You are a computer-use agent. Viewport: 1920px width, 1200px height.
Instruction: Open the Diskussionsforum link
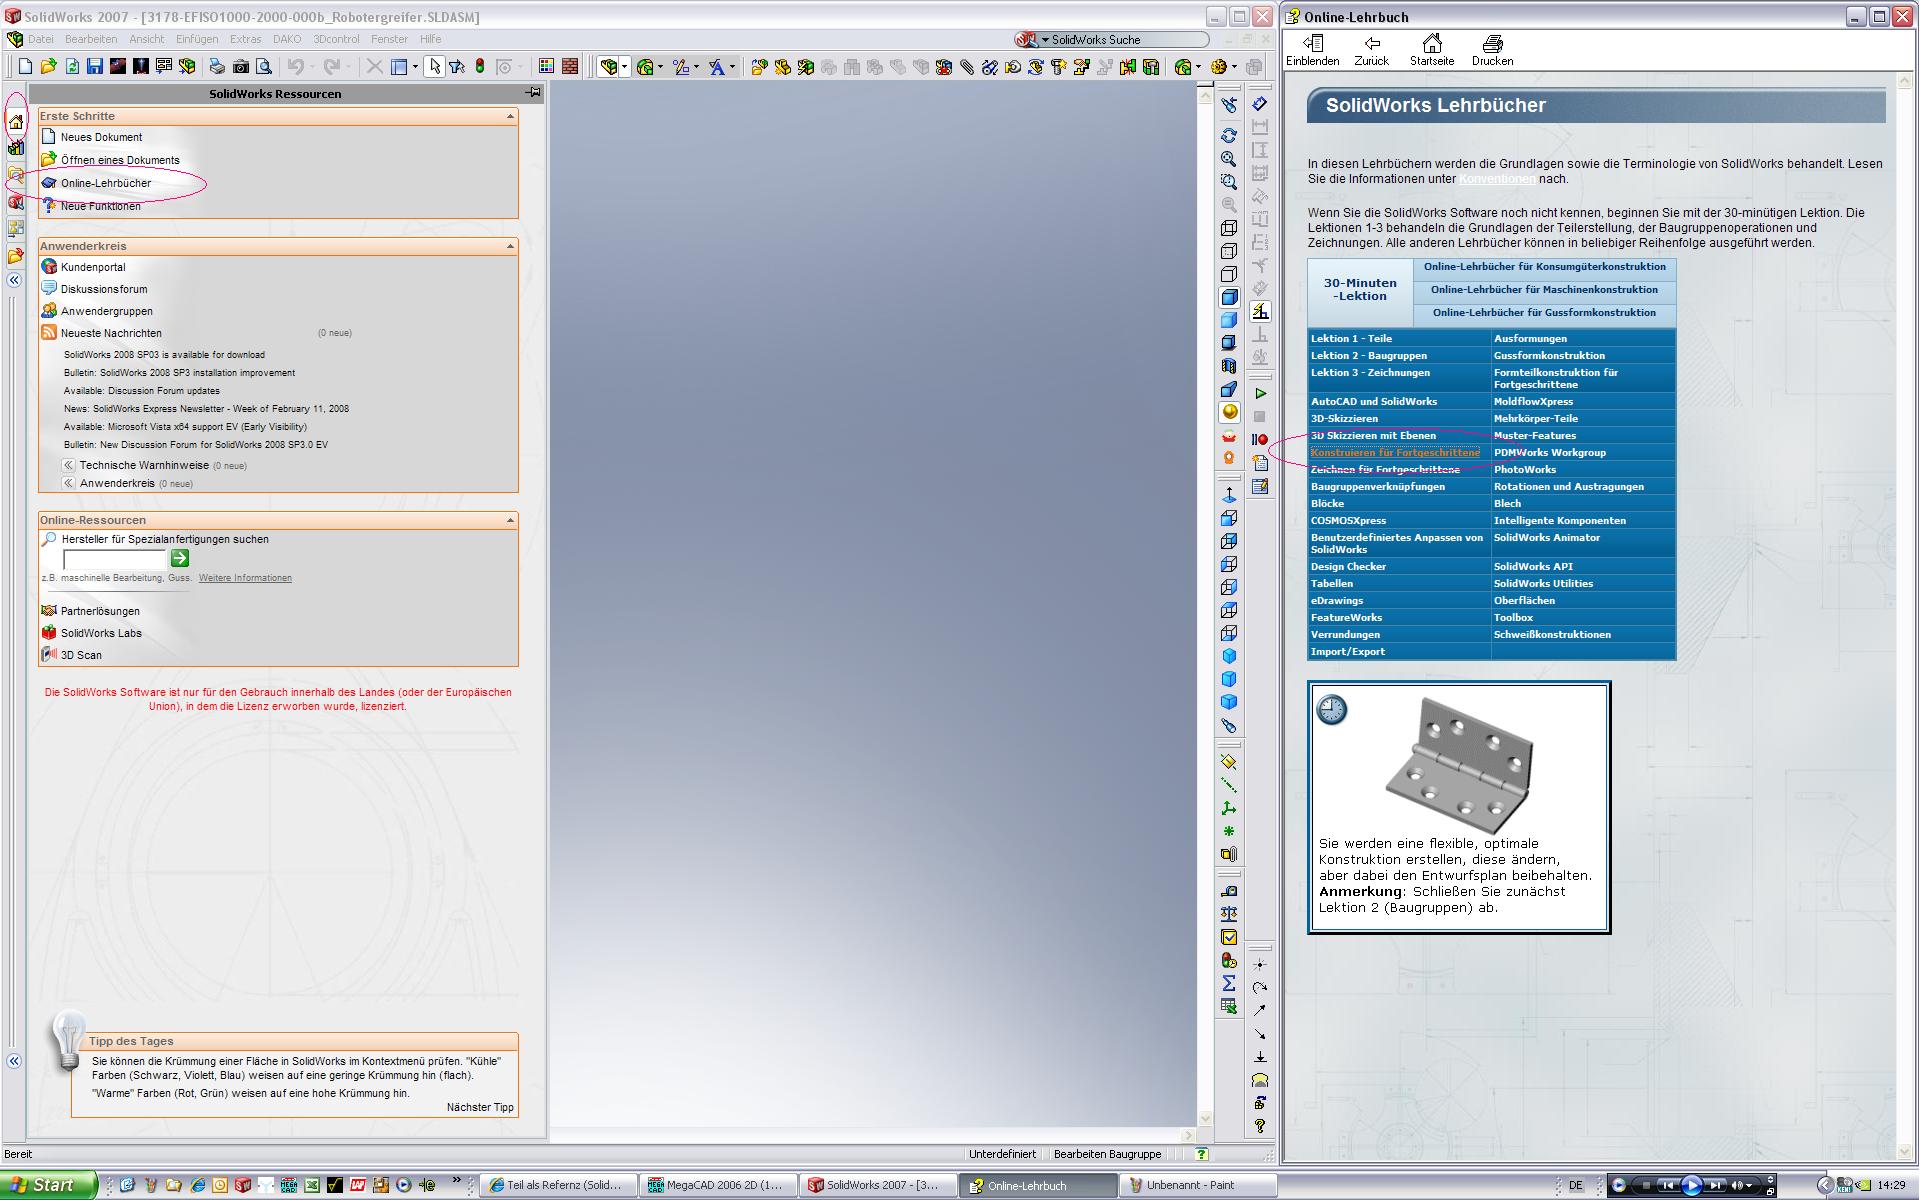[x=104, y=289]
